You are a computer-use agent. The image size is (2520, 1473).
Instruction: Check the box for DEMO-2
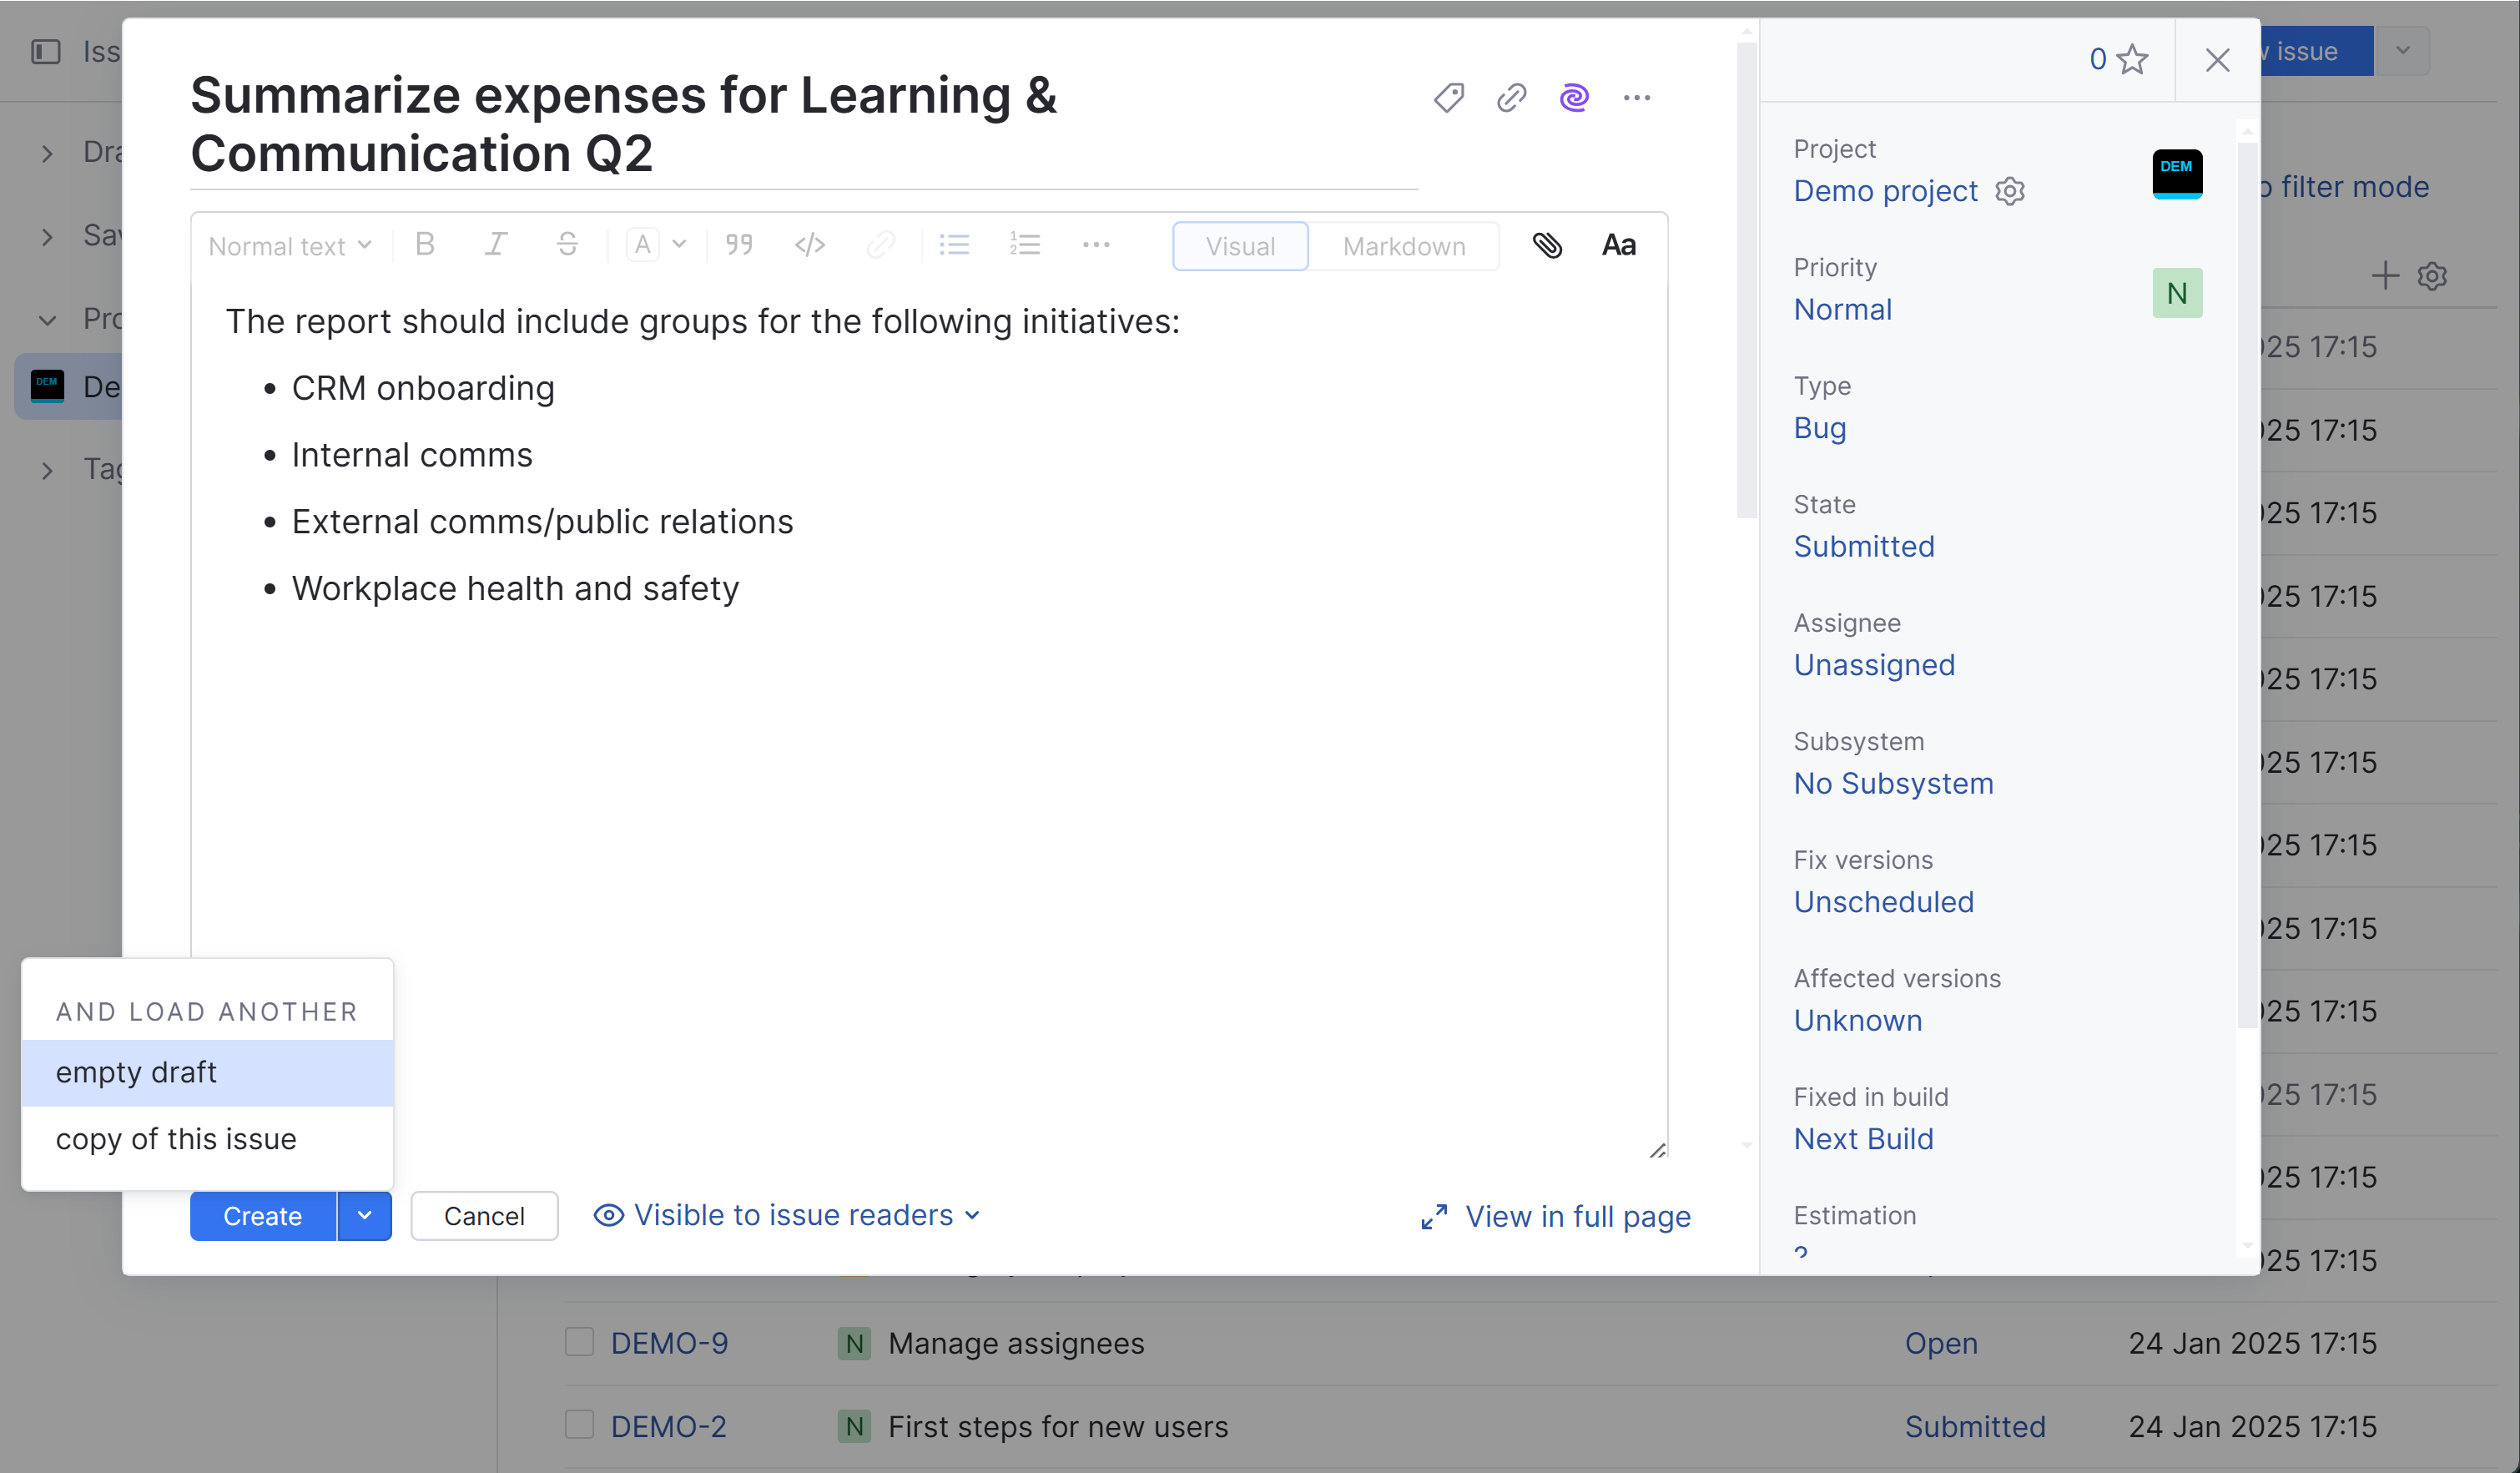(579, 1425)
